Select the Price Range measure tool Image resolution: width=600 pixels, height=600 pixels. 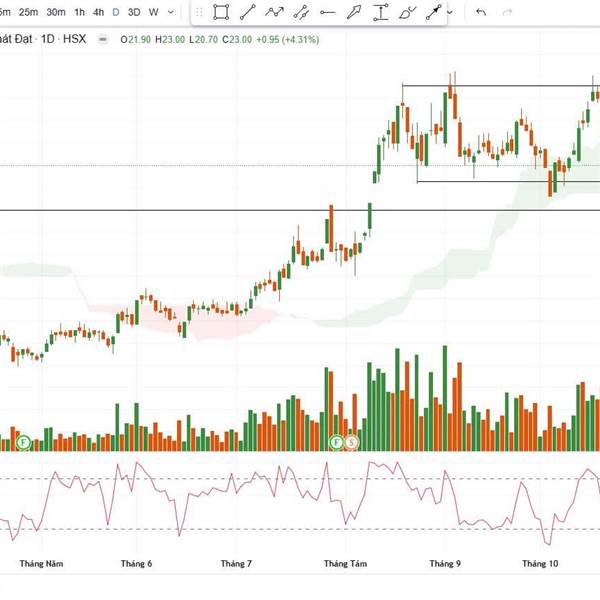click(381, 12)
